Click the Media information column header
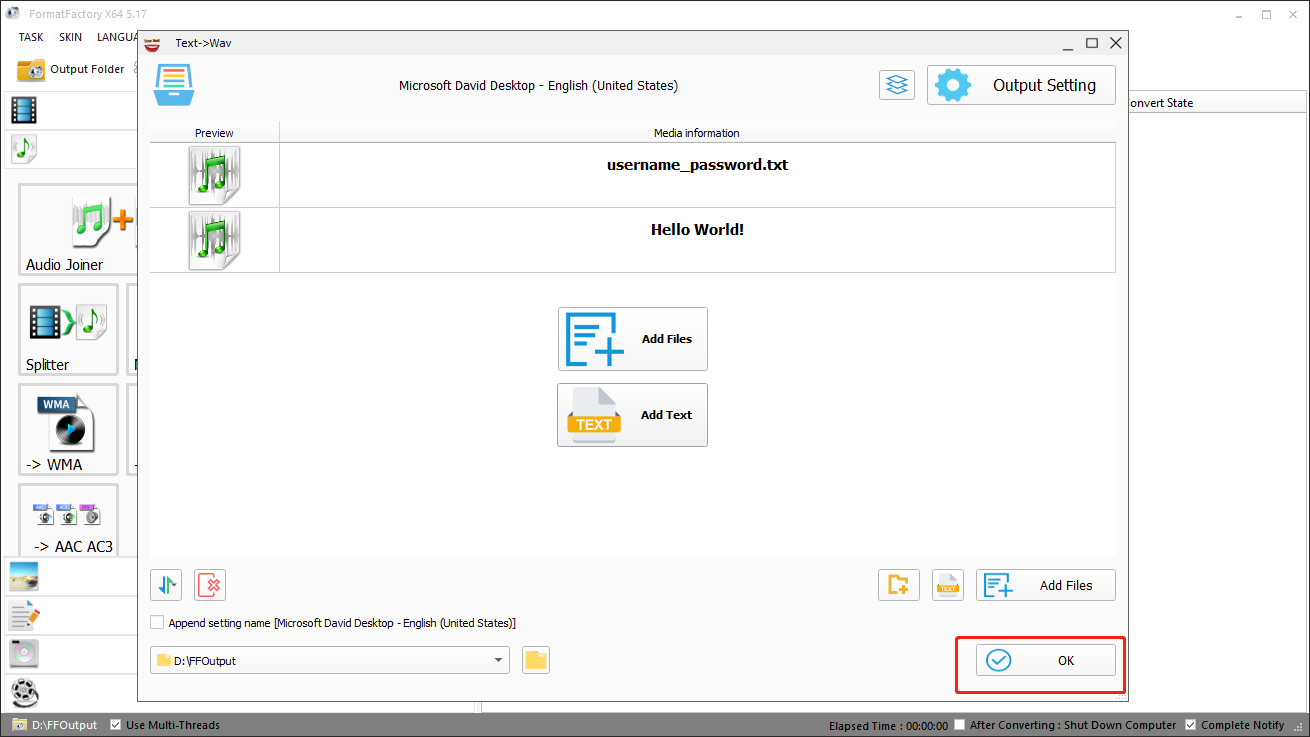The width and height of the screenshot is (1310, 737). pyautogui.click(x=697, y=132)
